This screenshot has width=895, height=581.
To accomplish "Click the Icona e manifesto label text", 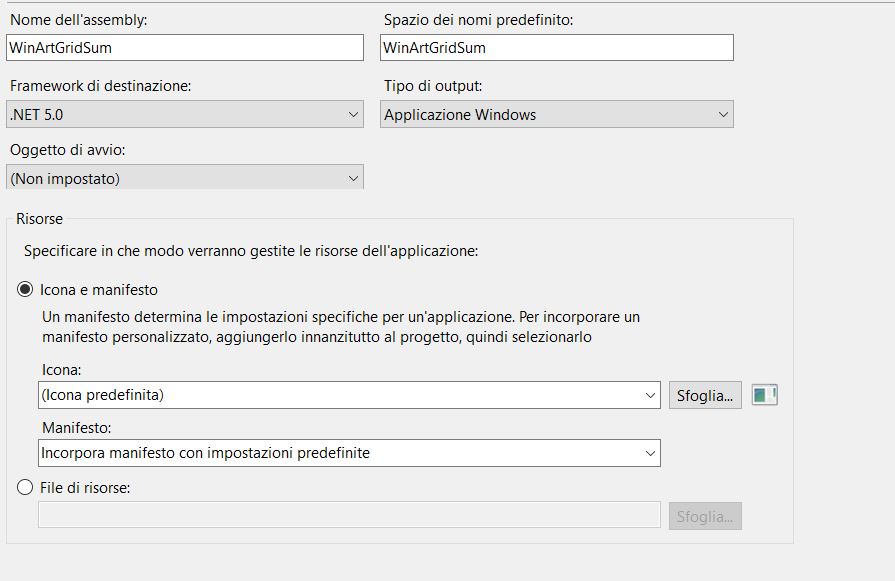I will pos(99,290).
